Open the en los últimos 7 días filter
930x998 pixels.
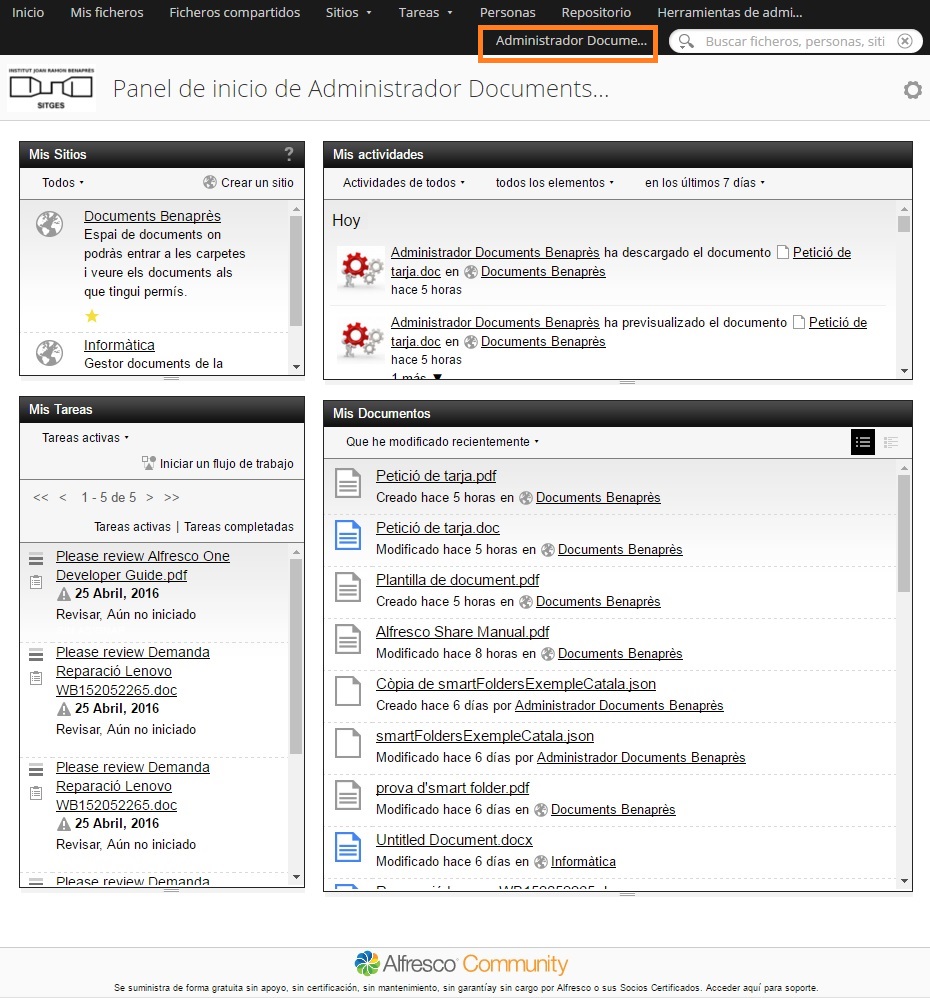(705, 183)
